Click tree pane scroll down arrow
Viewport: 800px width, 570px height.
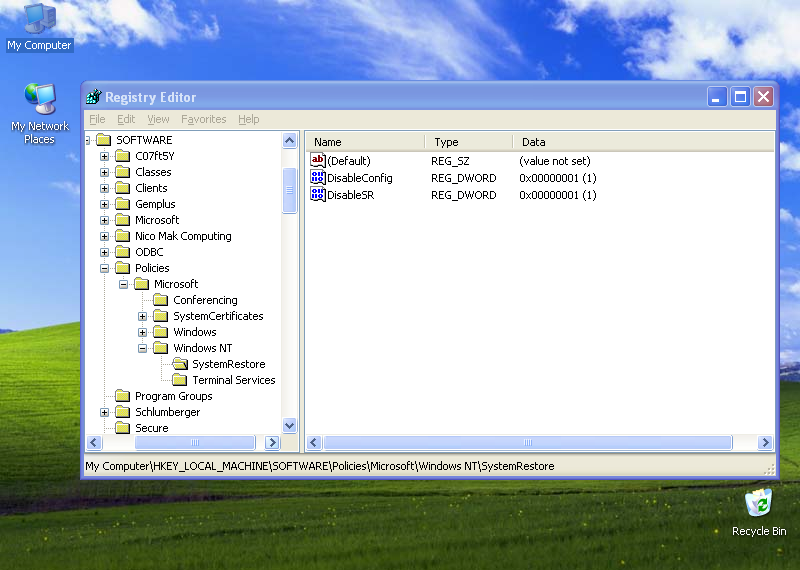[x=289, y=425]
